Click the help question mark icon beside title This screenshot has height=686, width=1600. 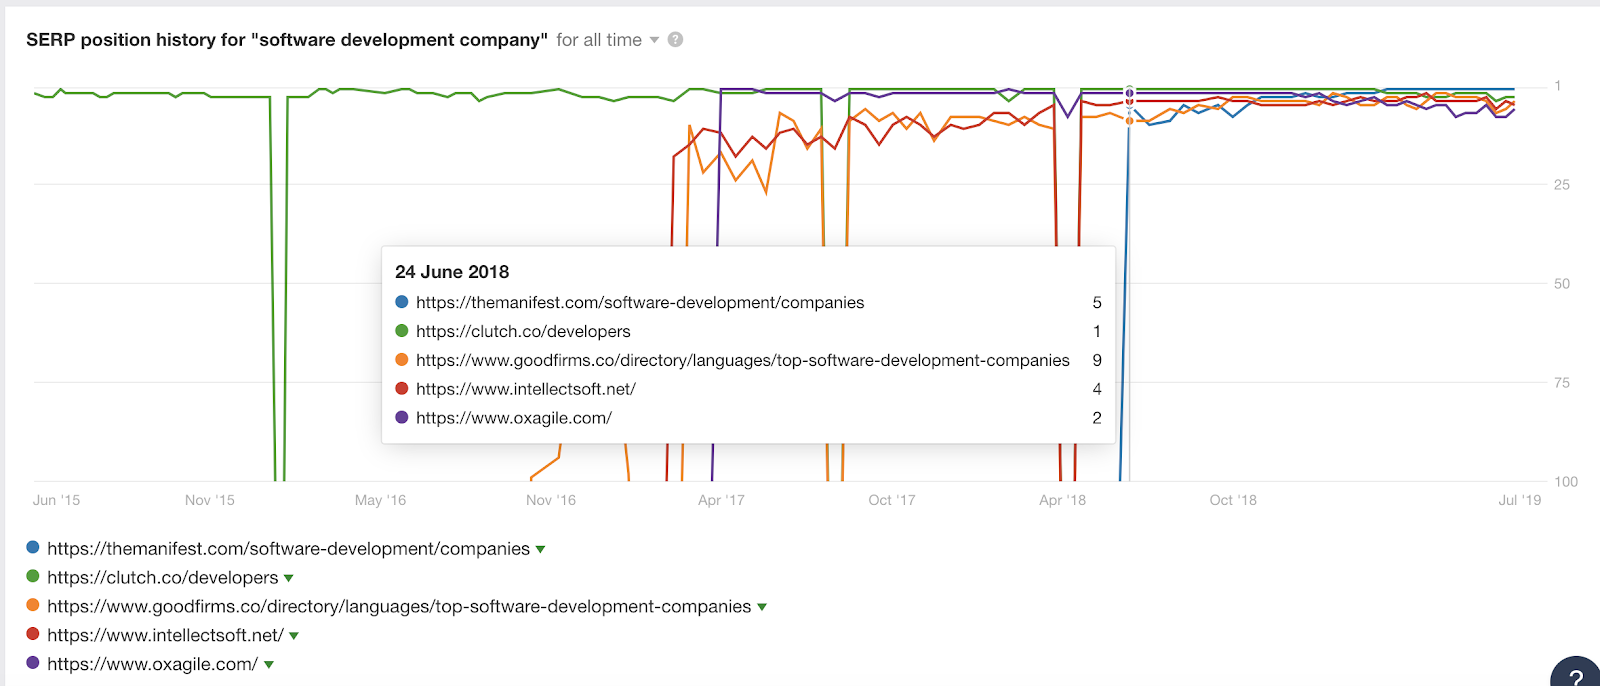pyautogui.click(x=676, y=40)
